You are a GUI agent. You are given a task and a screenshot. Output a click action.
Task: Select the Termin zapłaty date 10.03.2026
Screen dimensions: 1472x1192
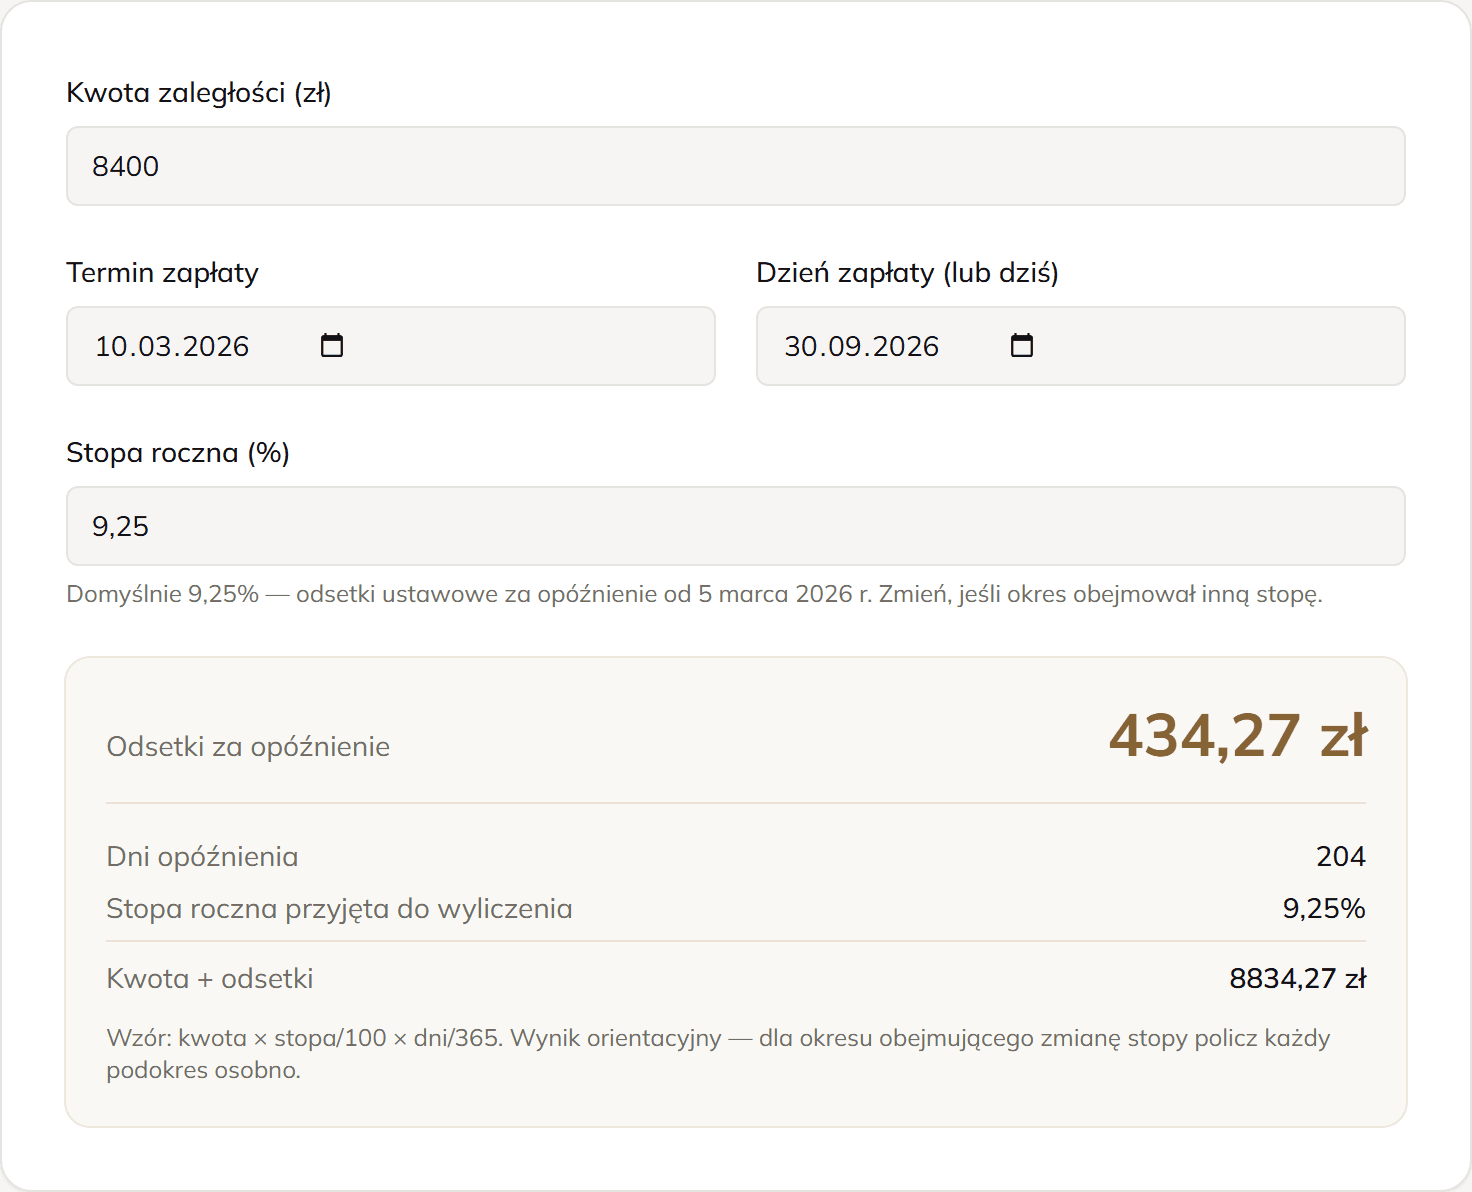[x=172, y=346]
